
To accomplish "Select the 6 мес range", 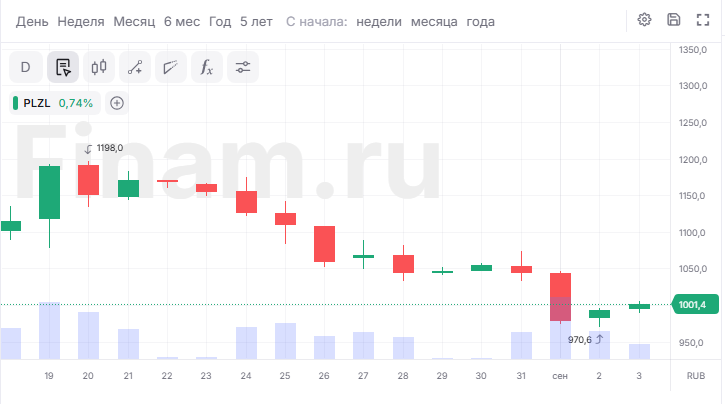I will click(x=182, y=22).
